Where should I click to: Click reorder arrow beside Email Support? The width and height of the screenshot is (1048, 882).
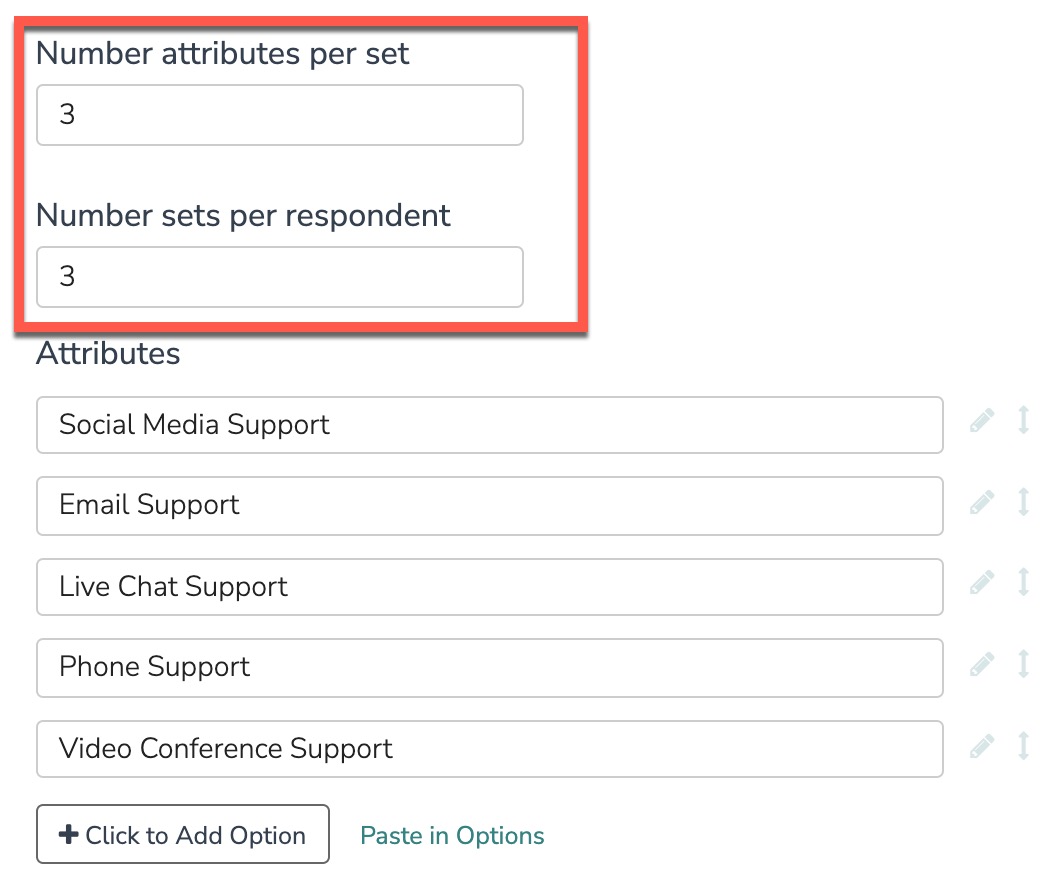click(x=1023, y=503)
